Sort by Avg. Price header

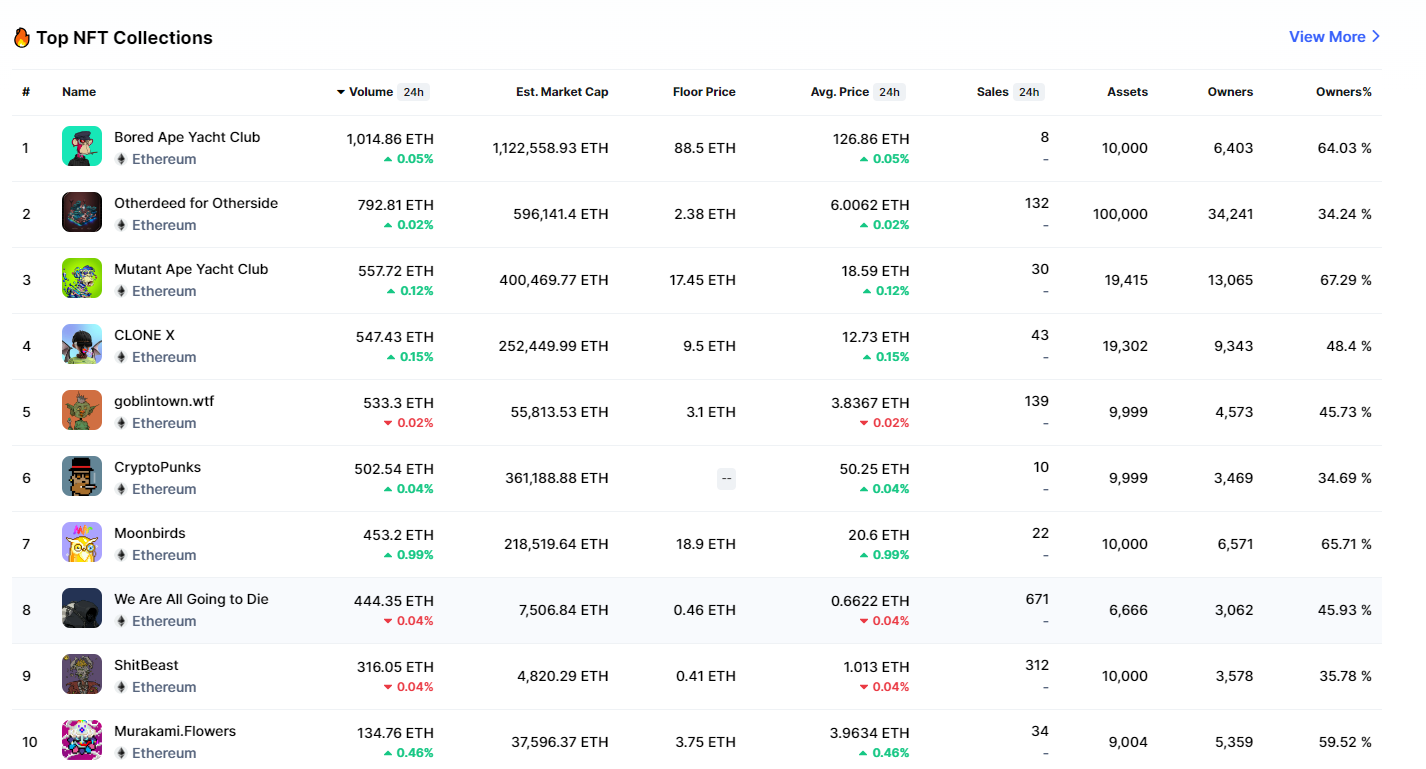pos(840,92)
